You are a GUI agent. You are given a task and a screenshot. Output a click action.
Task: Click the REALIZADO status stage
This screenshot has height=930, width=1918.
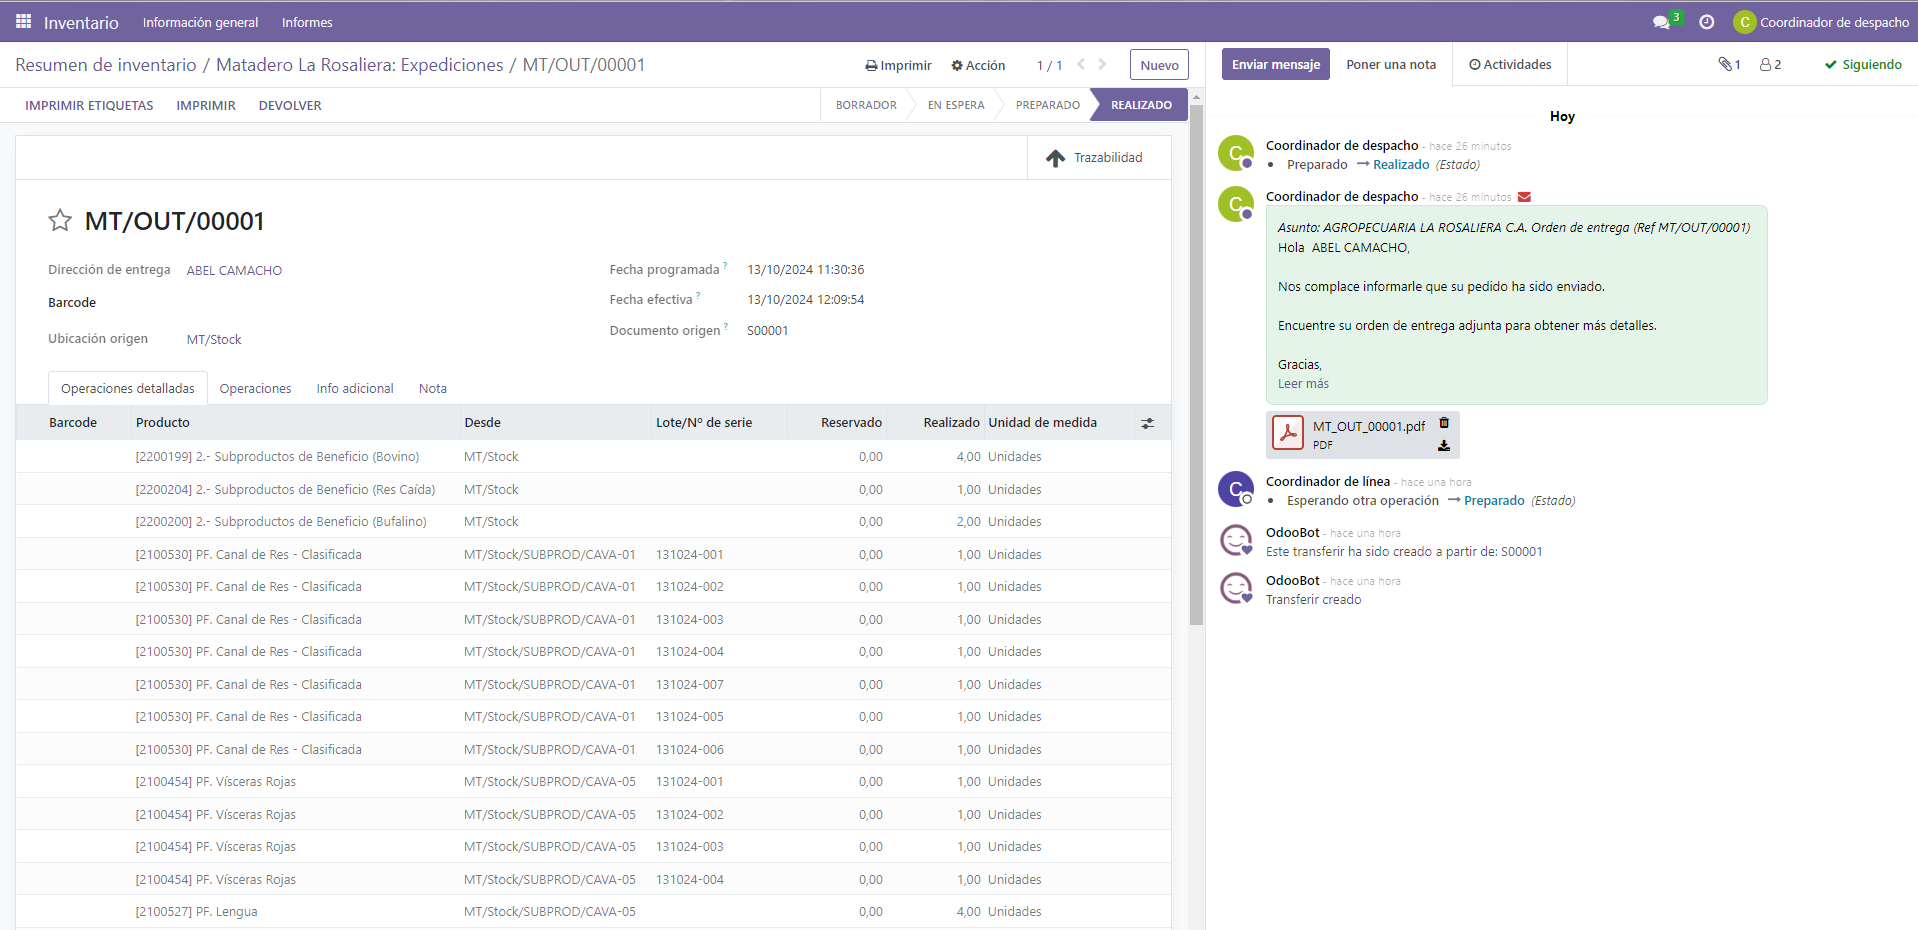coord(1141,105)
